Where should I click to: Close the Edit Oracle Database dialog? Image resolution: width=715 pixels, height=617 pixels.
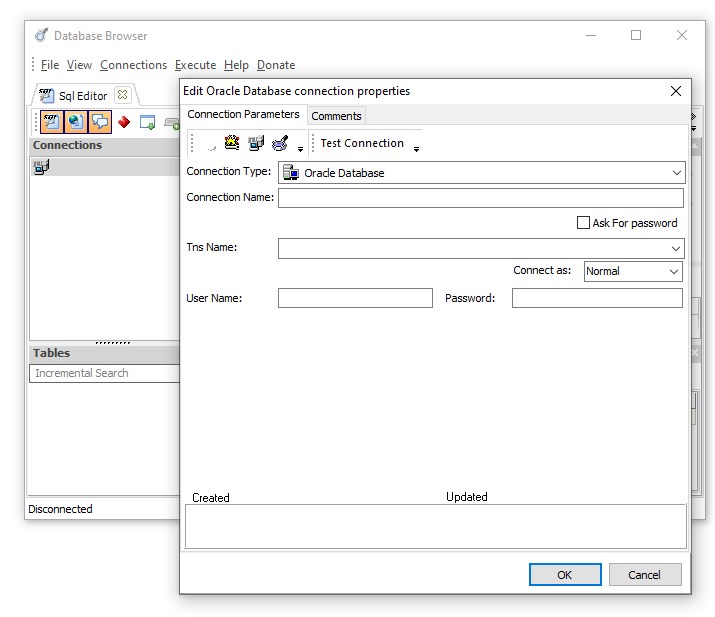pos(676,91)
